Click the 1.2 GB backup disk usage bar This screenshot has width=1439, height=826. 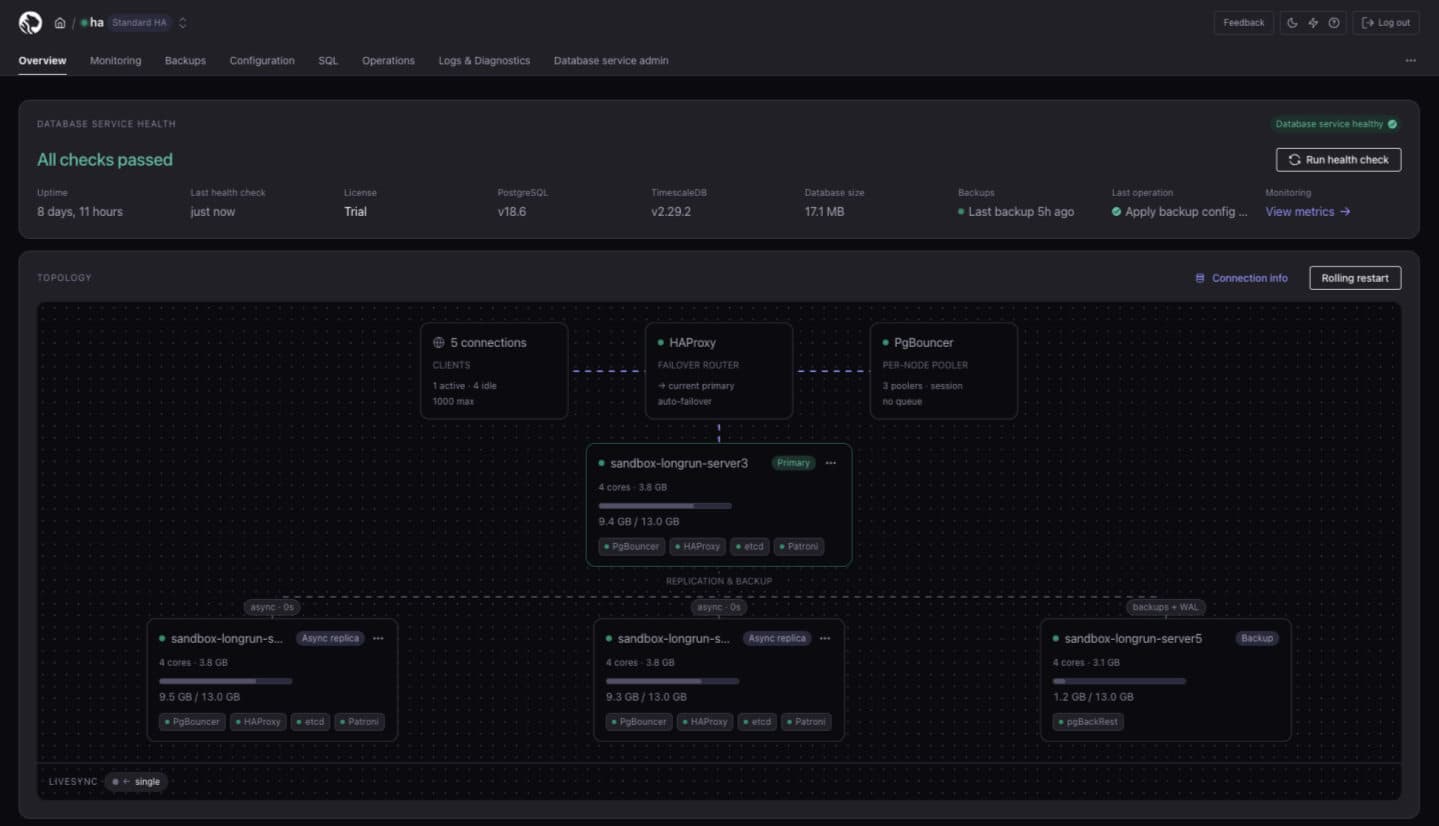1119,681
